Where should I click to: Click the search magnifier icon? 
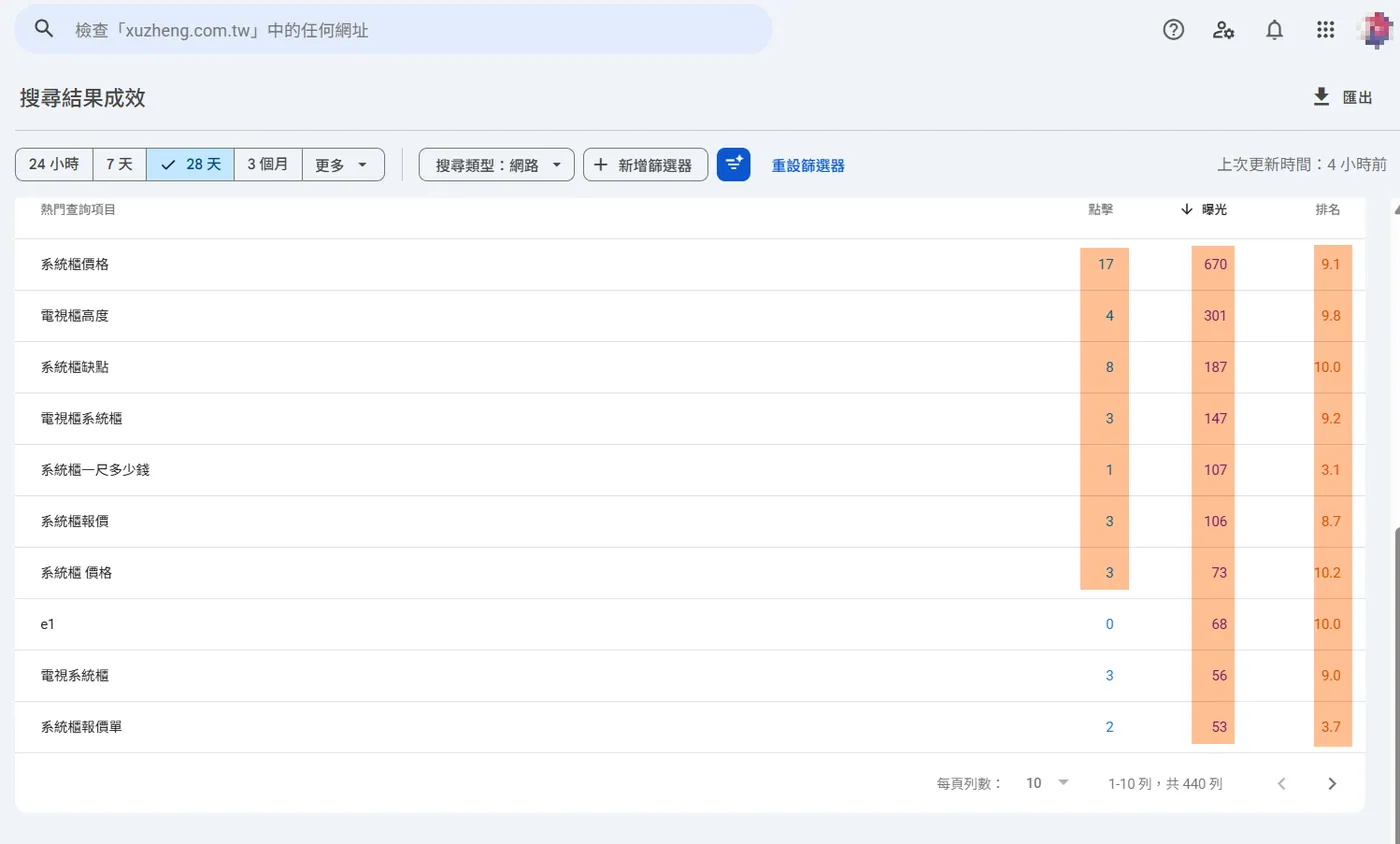43,29
